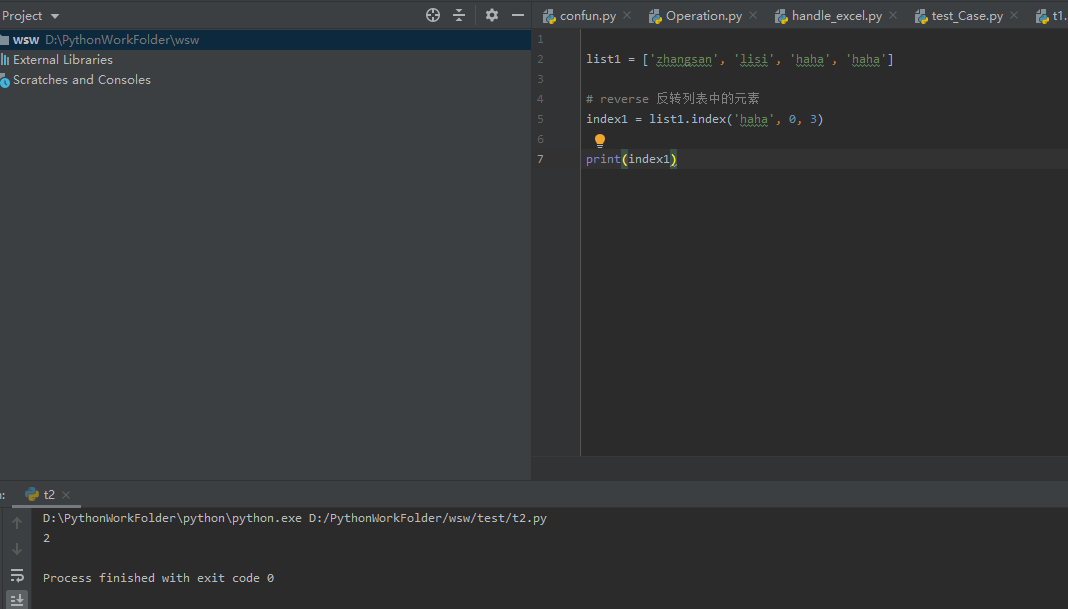The image size is (1068, 609).
Task: Click the line 2 gutter number
Action: 540,59
